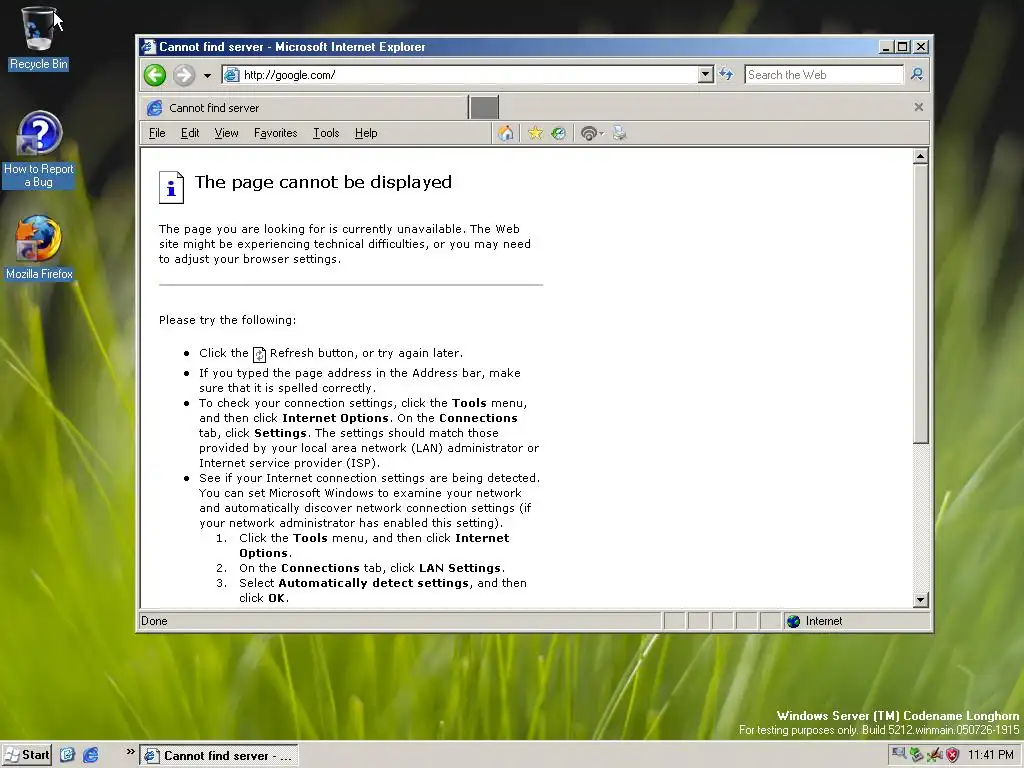Viewport: 1024px width, 768px height.
Task: Expand the quick launch overflow chevron
Action: click(x=130, y=752)
